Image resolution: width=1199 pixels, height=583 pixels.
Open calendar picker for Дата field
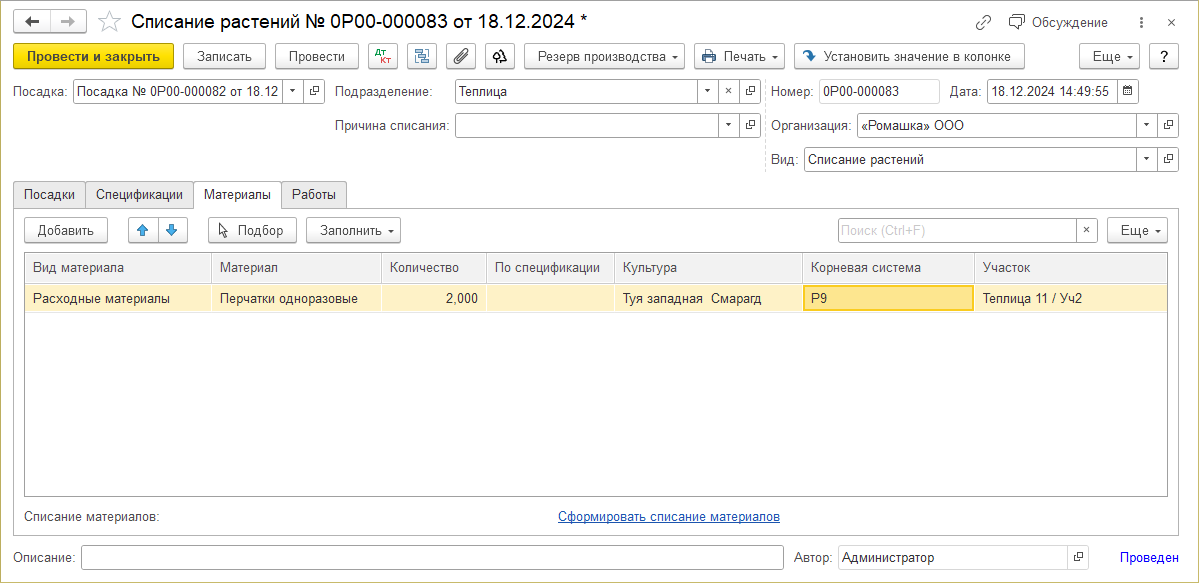click(1128, 91)
